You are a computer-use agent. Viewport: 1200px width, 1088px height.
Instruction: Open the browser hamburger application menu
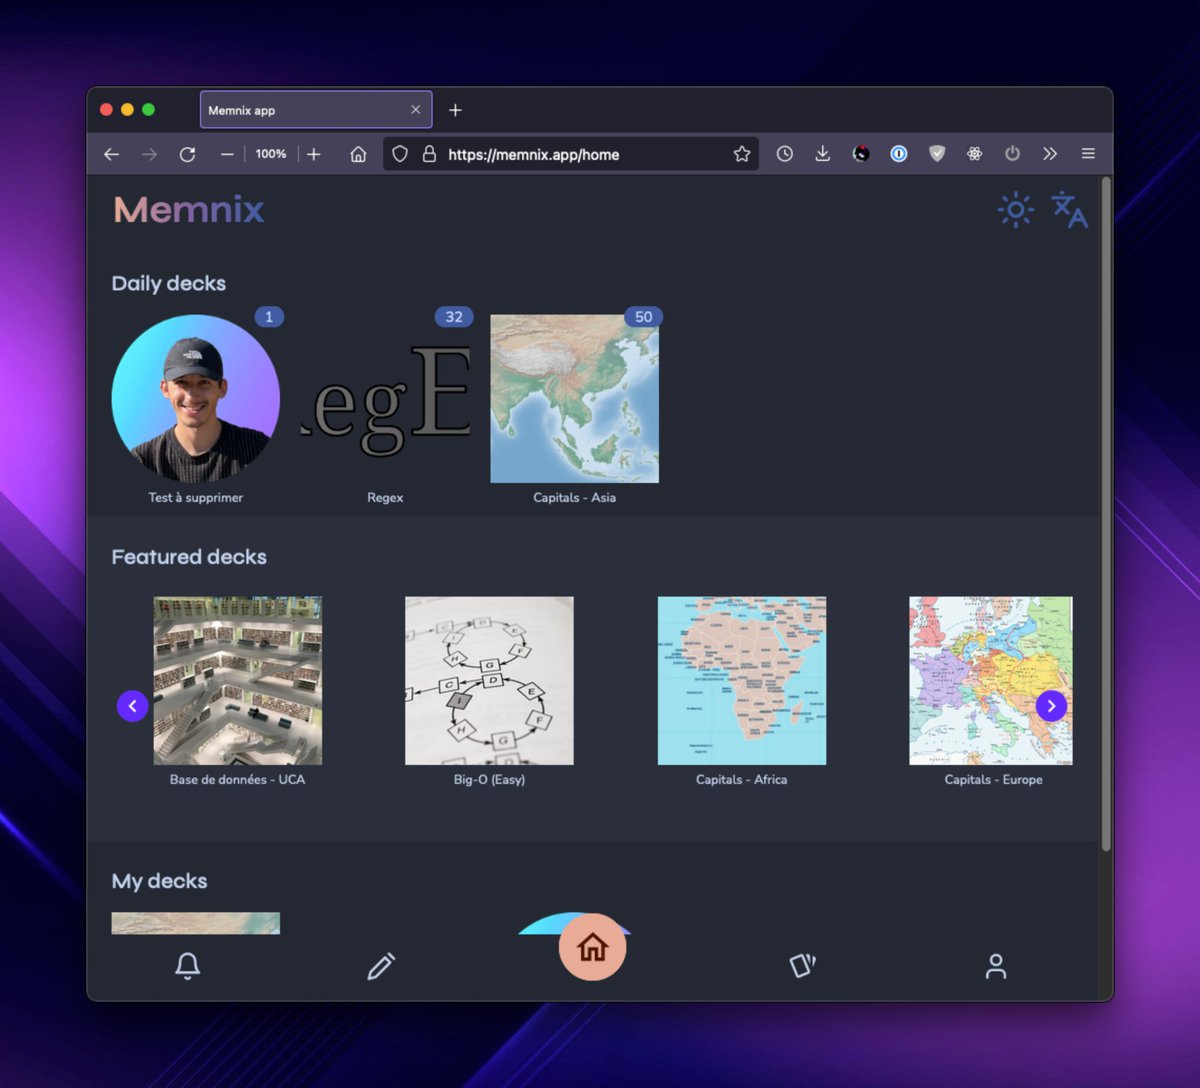tap(1088, 154)
